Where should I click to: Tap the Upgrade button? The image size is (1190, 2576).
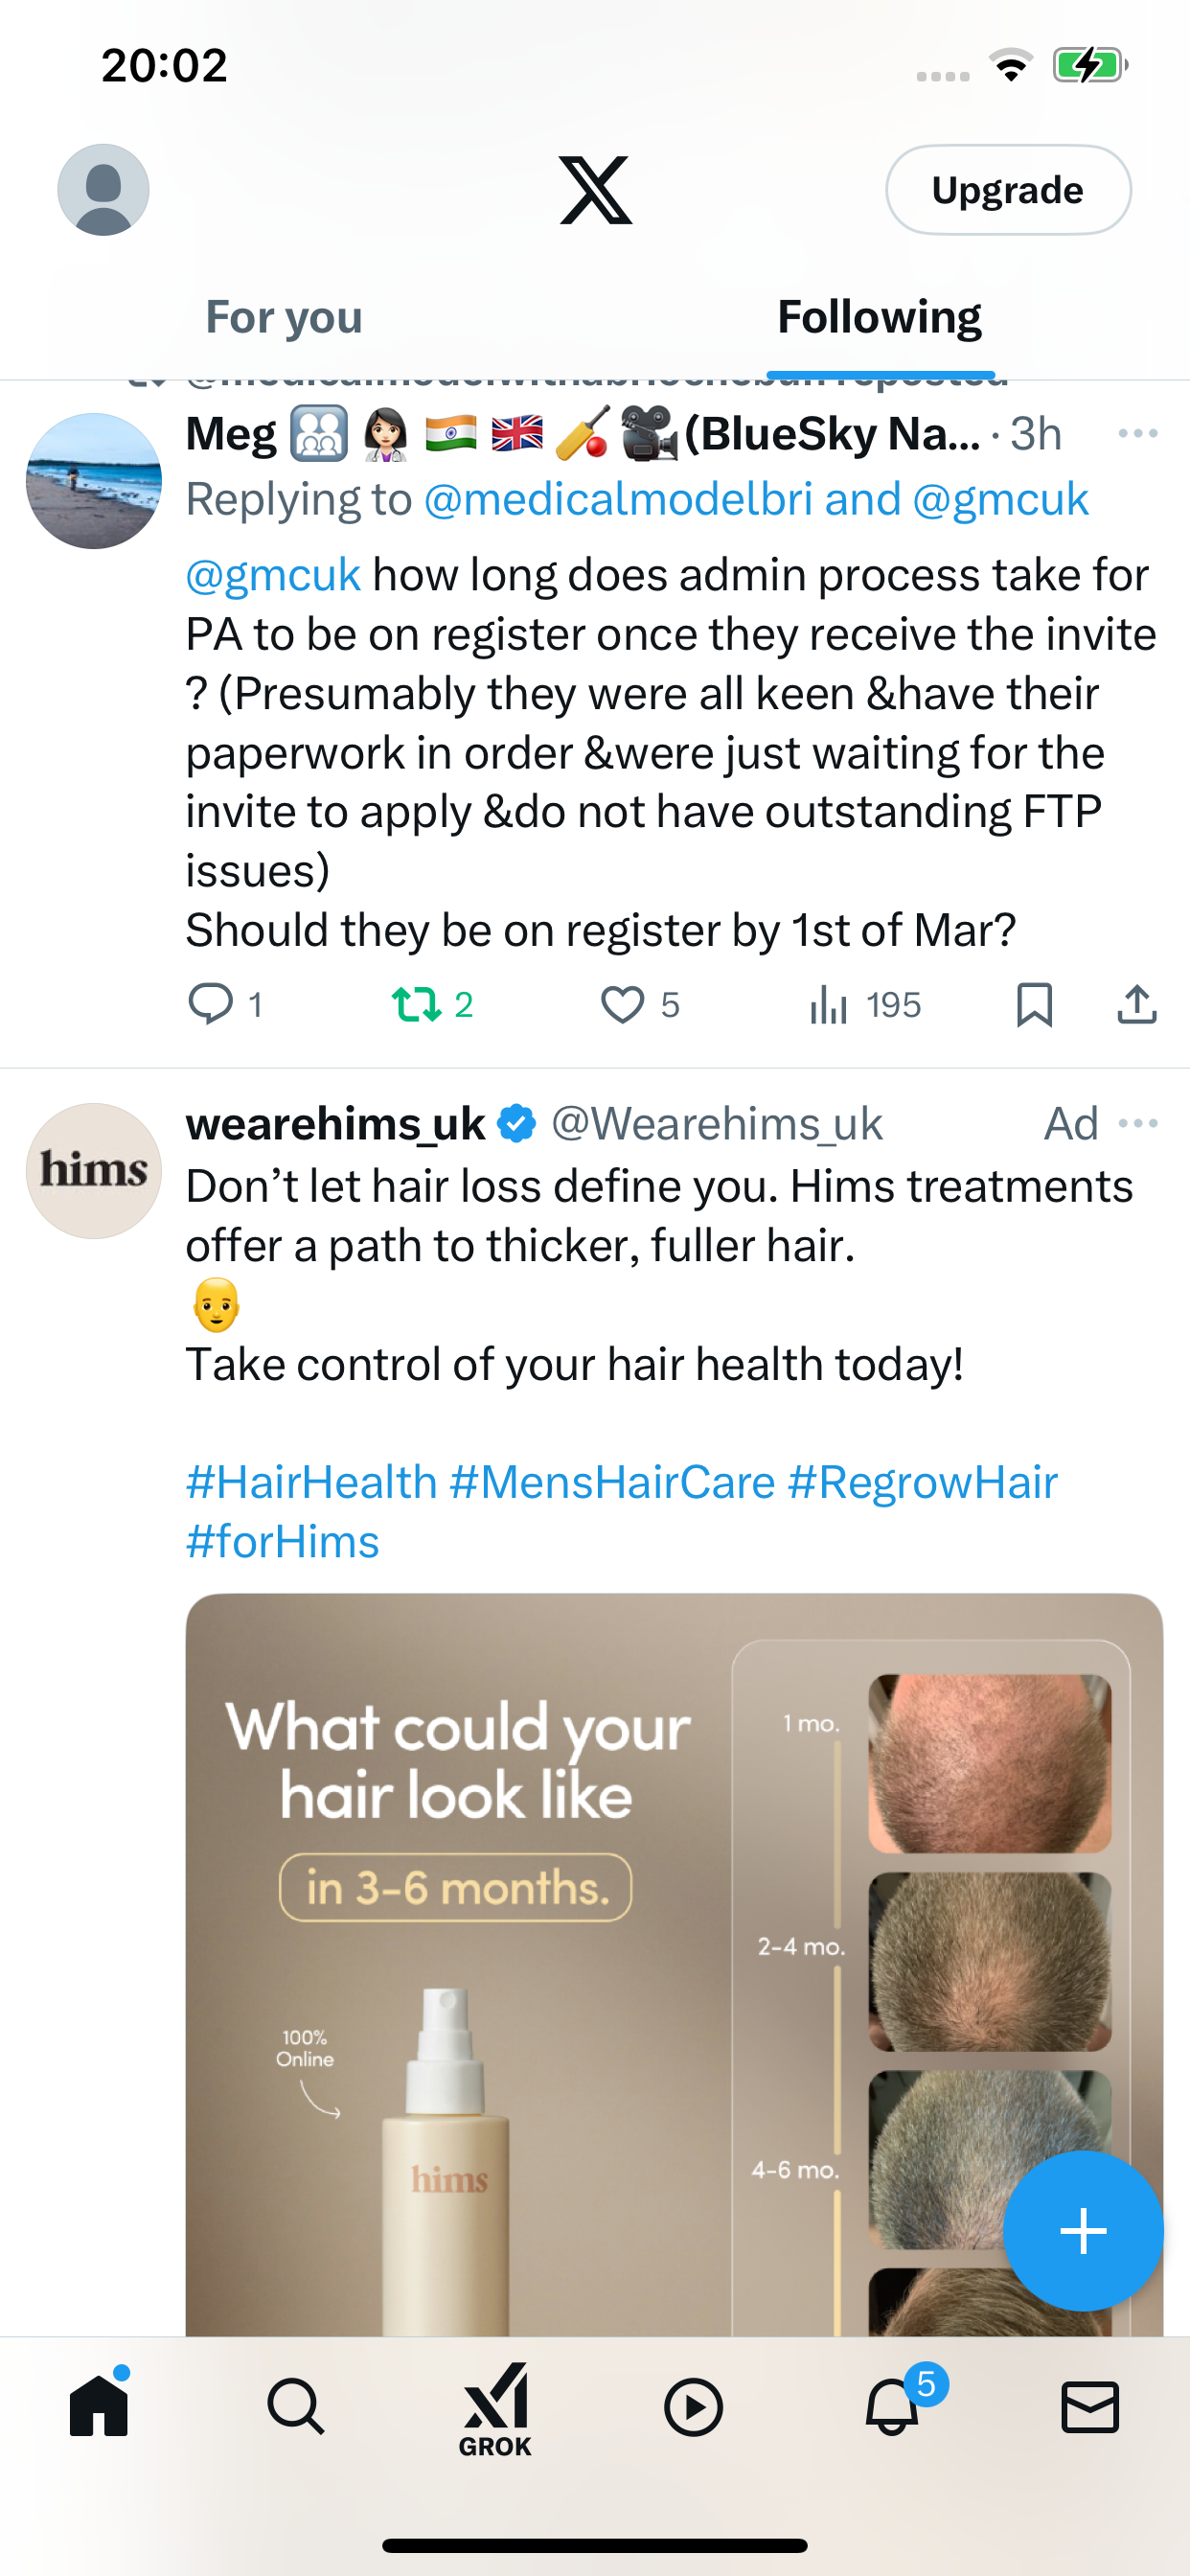point(1008,190)
